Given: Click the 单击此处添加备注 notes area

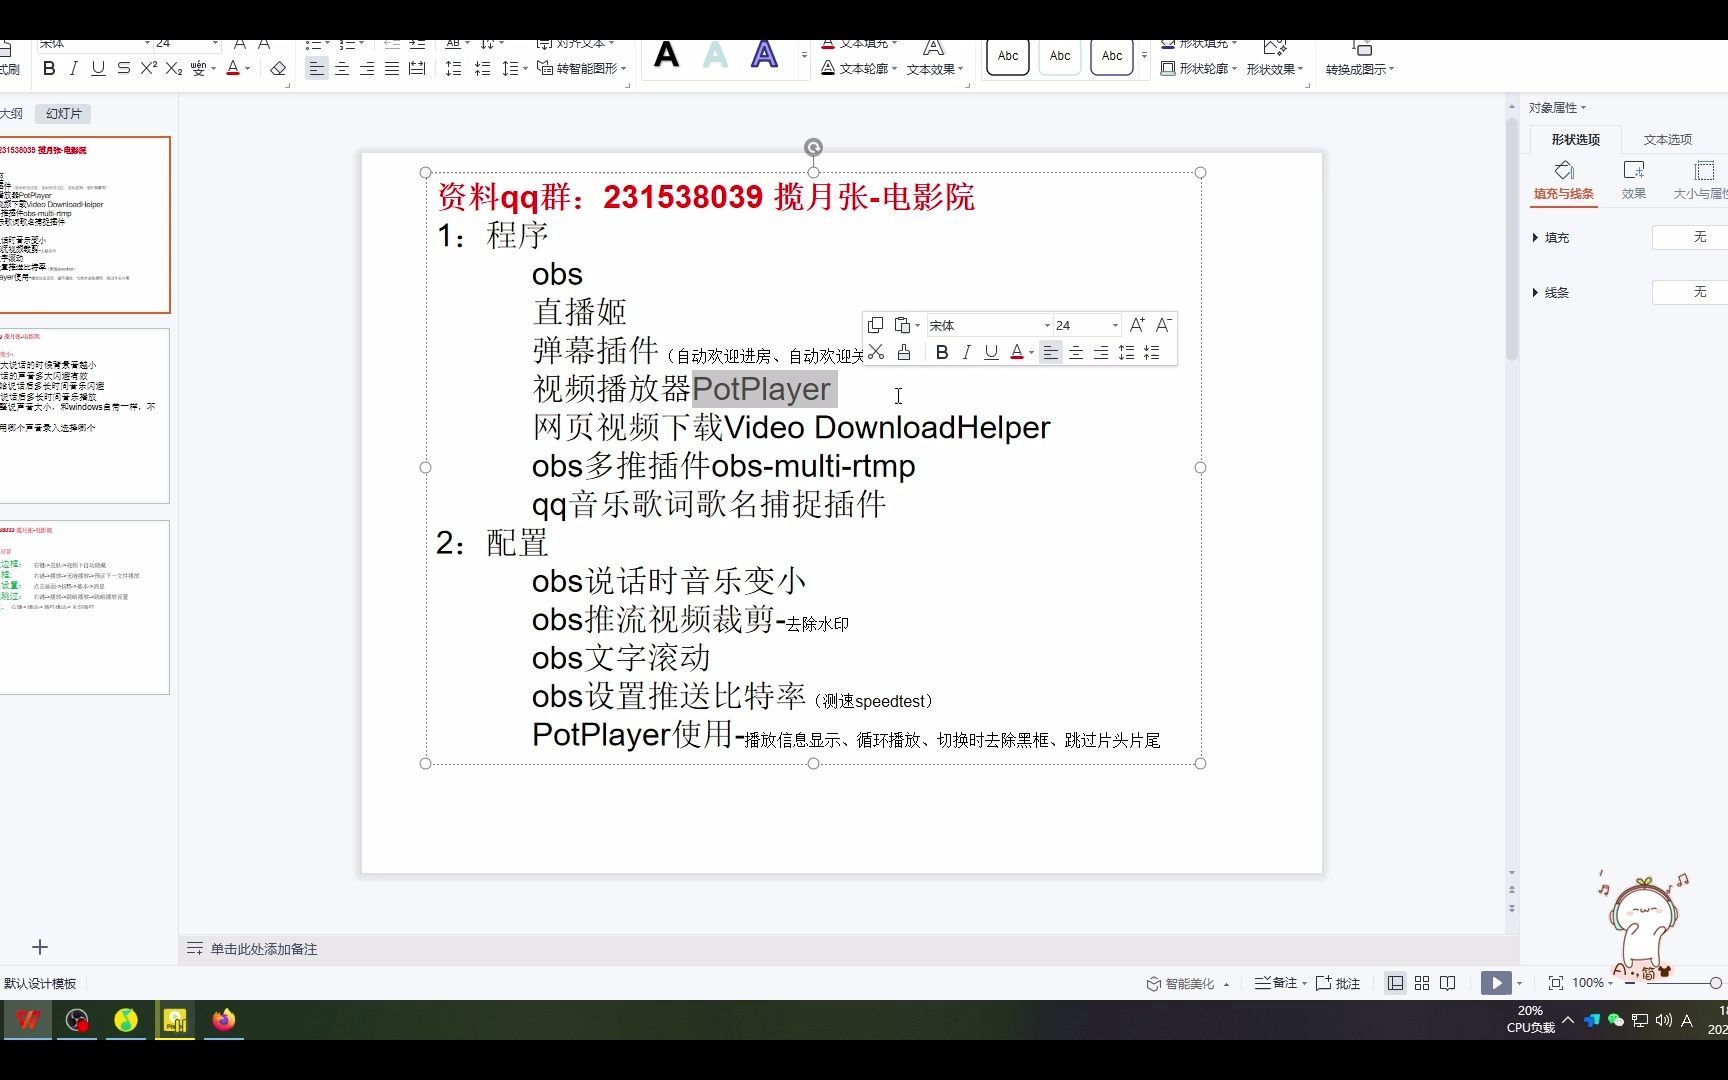Looking at the screenshot, I should click(x=263, y=949).
